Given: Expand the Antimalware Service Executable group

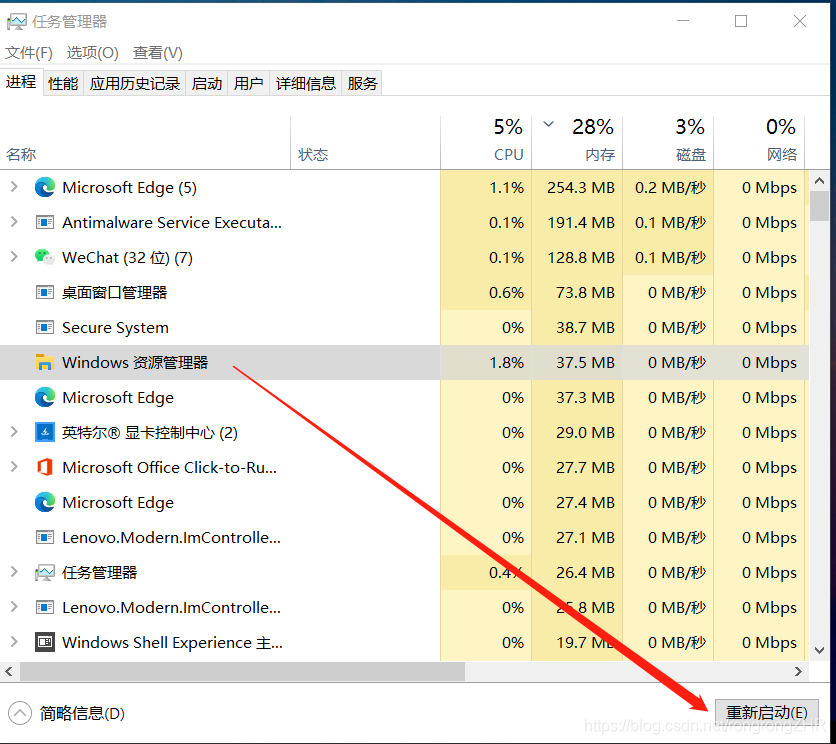Looking at the screenshot, I should (14, 221).
